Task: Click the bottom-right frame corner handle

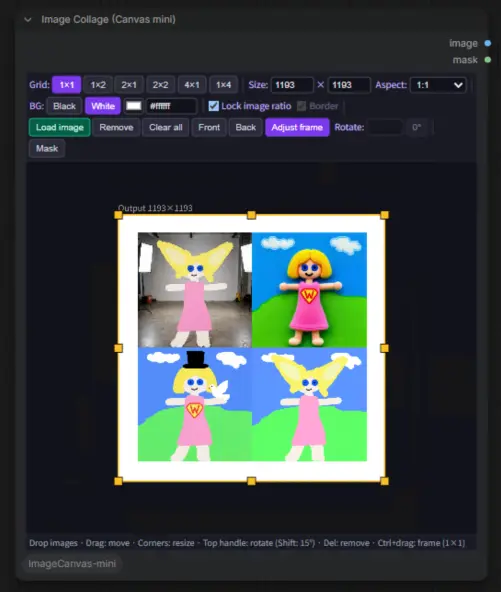Action: click(x=384, y=481)
